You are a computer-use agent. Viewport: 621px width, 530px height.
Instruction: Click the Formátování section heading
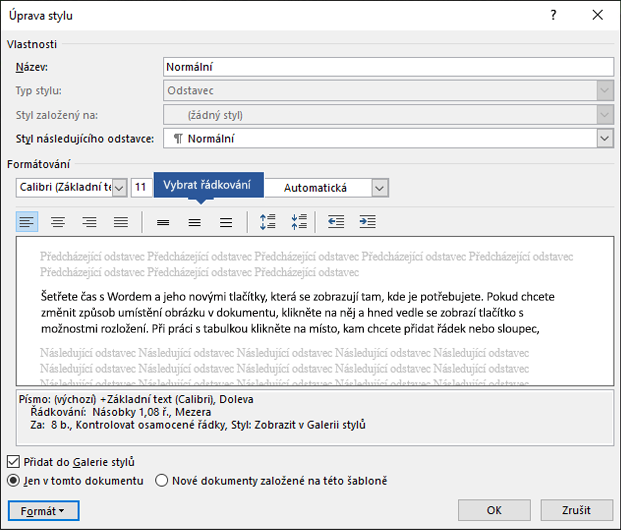38,164
